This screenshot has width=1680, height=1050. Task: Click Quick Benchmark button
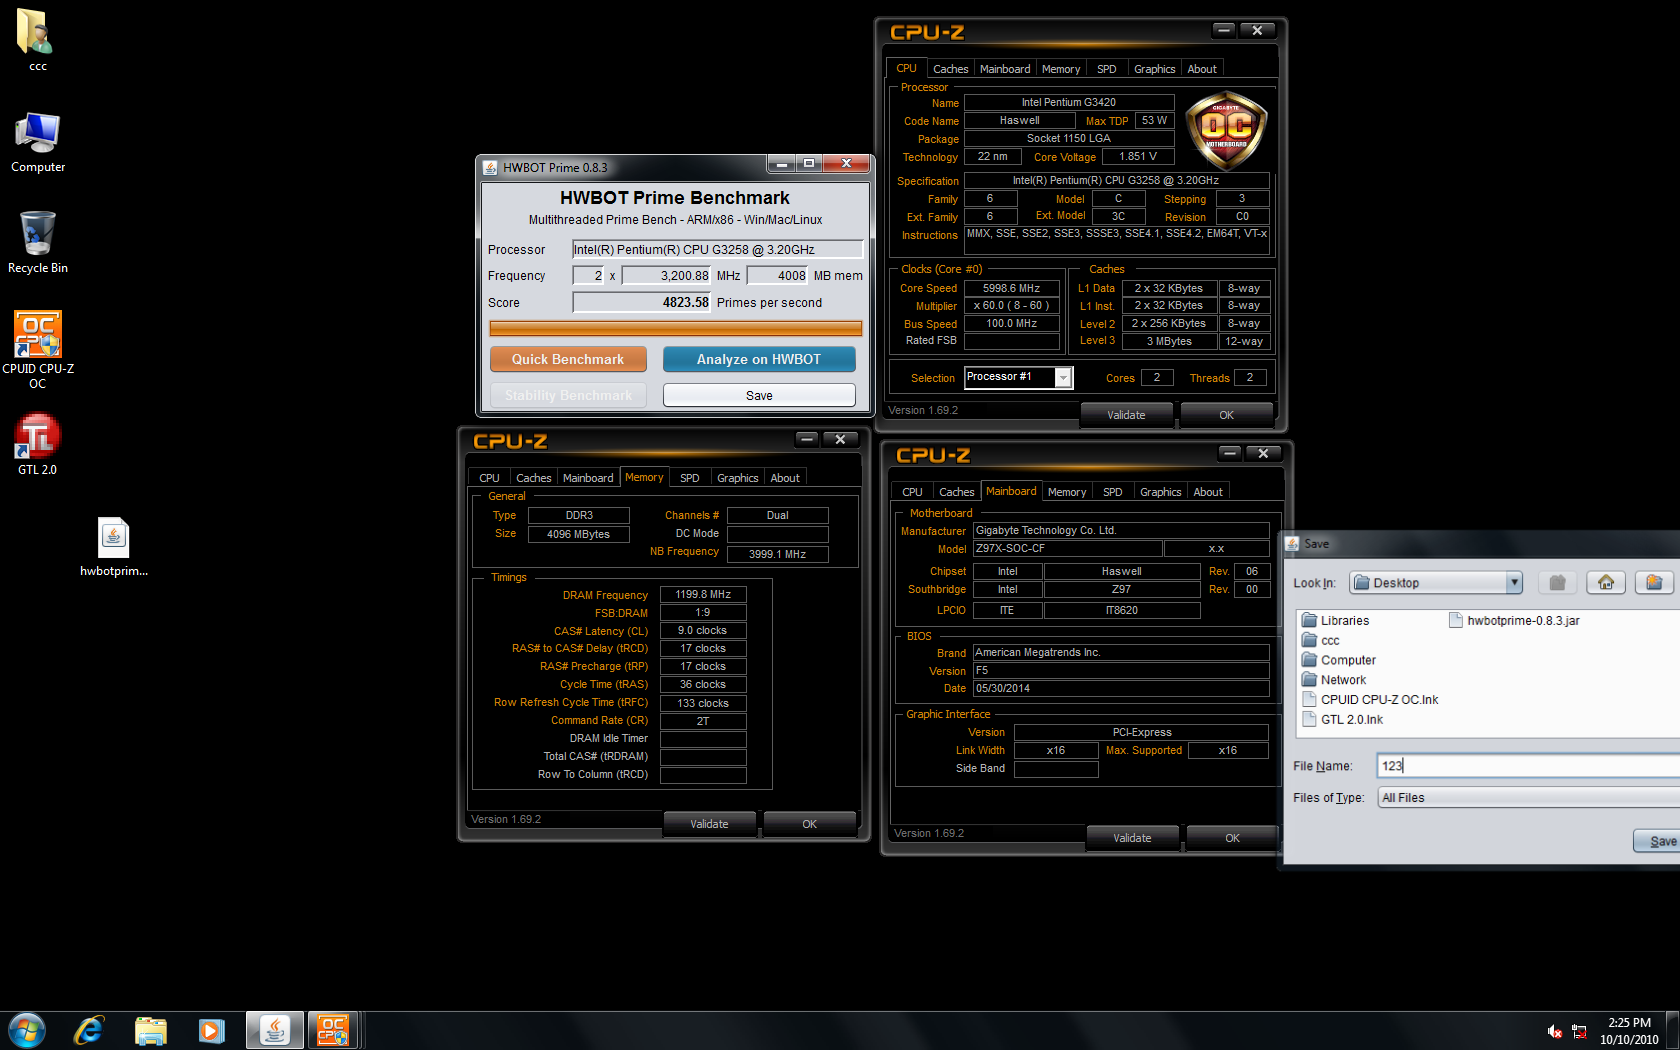pyautogui.click(x=568, y=359)
